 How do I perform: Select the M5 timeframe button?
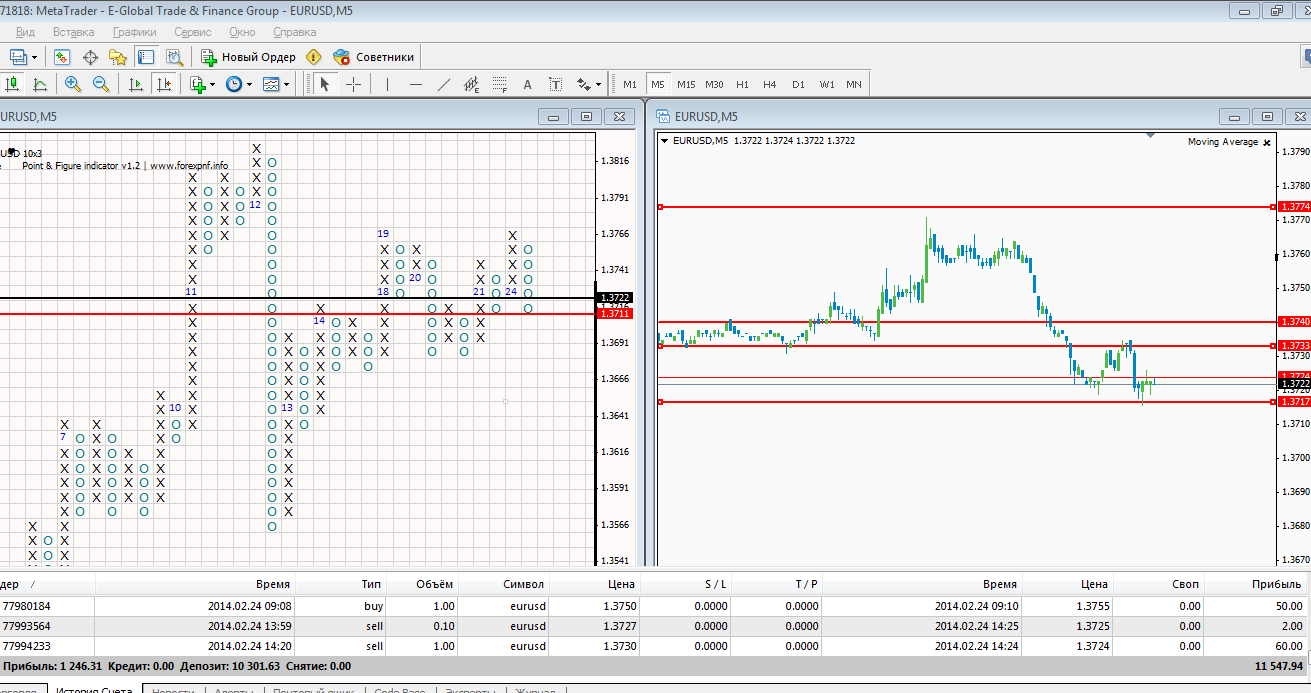point(658,84)
